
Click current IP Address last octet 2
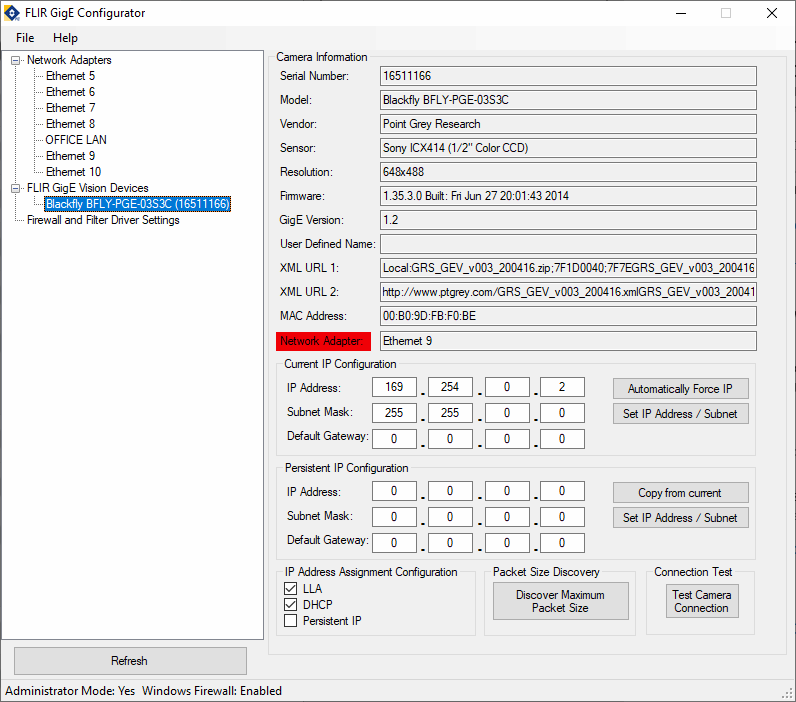[x=562, y=387]
